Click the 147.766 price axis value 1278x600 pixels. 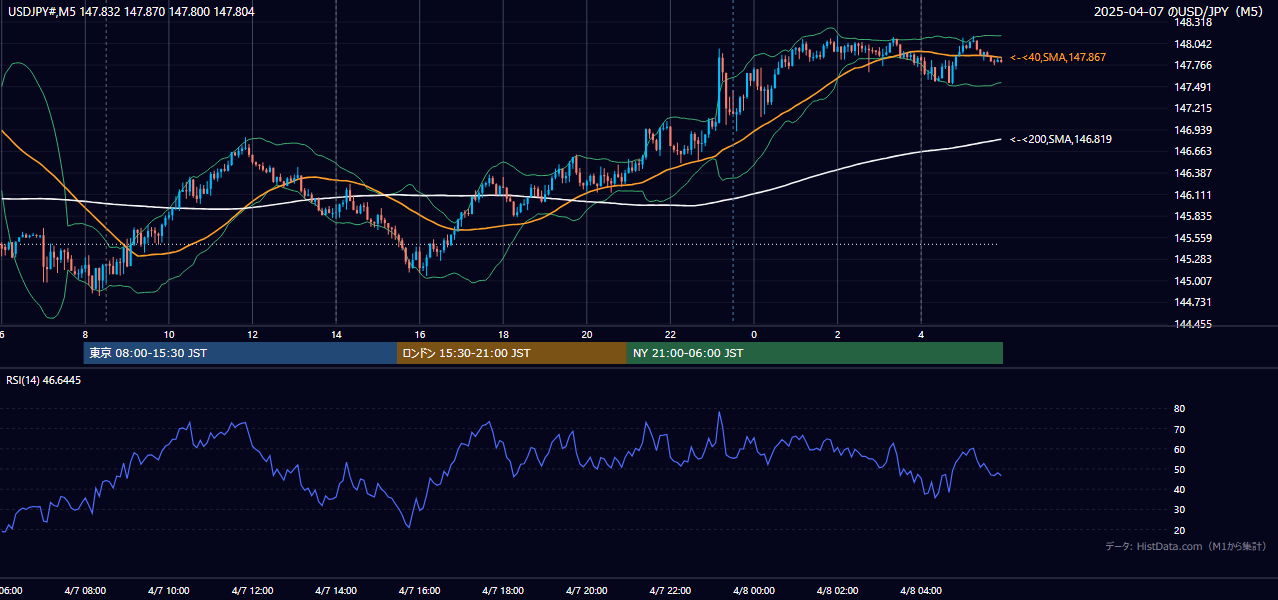tap(1193, 65)
